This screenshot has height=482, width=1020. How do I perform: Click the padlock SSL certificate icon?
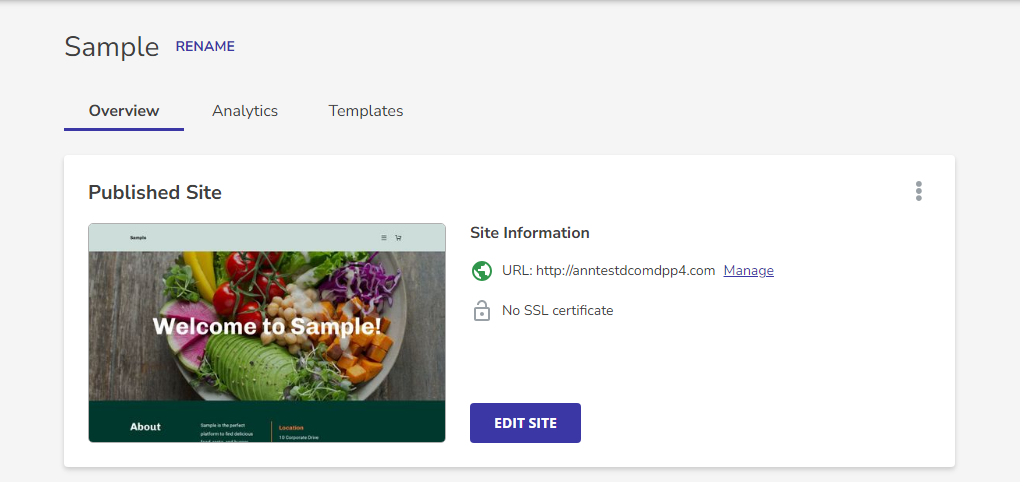pos(481,310)
